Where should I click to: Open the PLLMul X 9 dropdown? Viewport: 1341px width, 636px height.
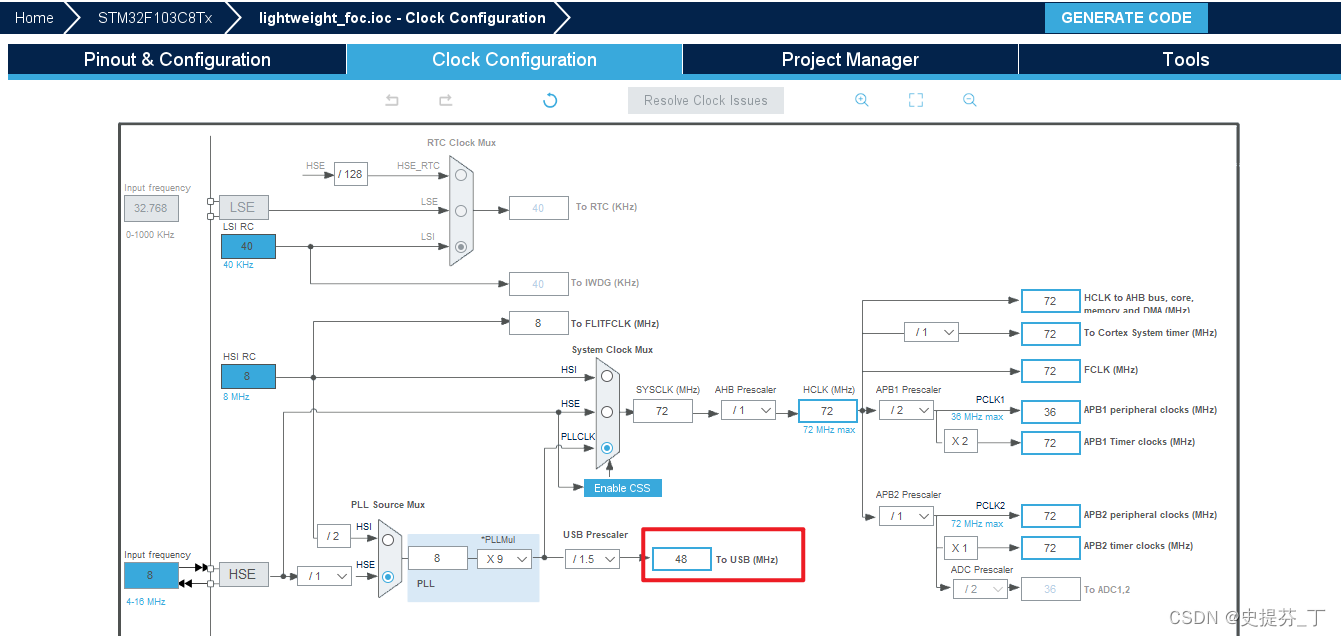click(504, 559)
